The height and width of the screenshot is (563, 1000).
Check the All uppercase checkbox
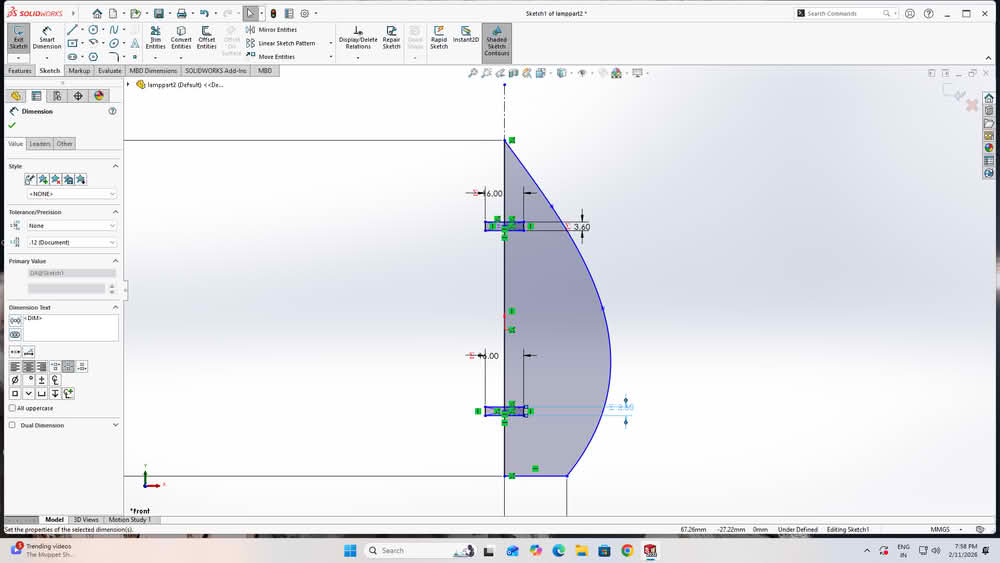pos(12,408)
